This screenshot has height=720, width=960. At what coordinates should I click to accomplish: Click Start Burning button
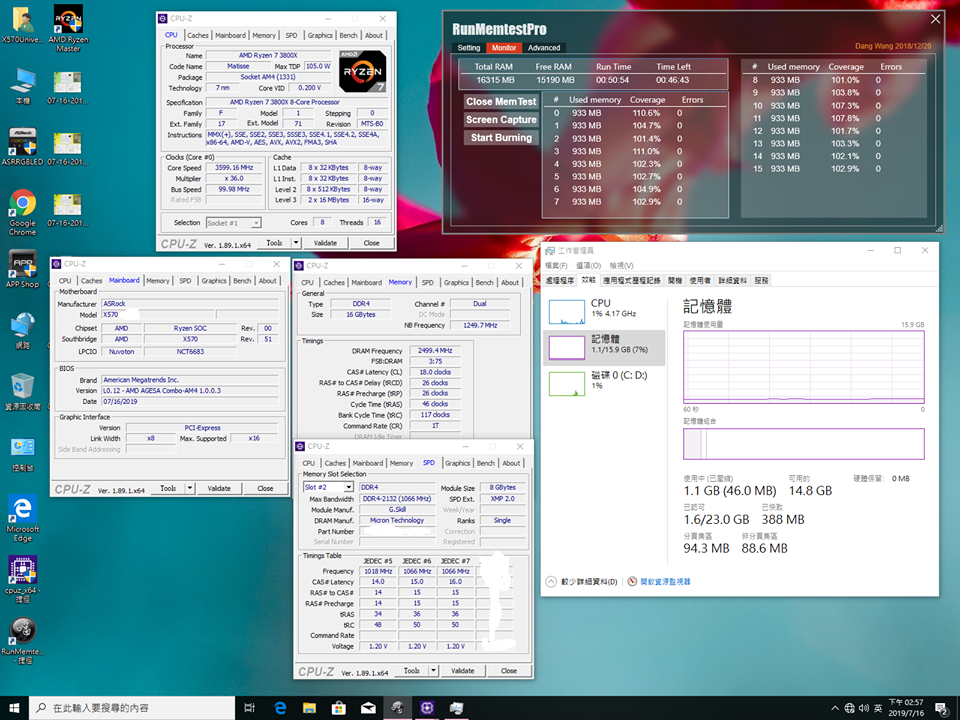(501, 138)
